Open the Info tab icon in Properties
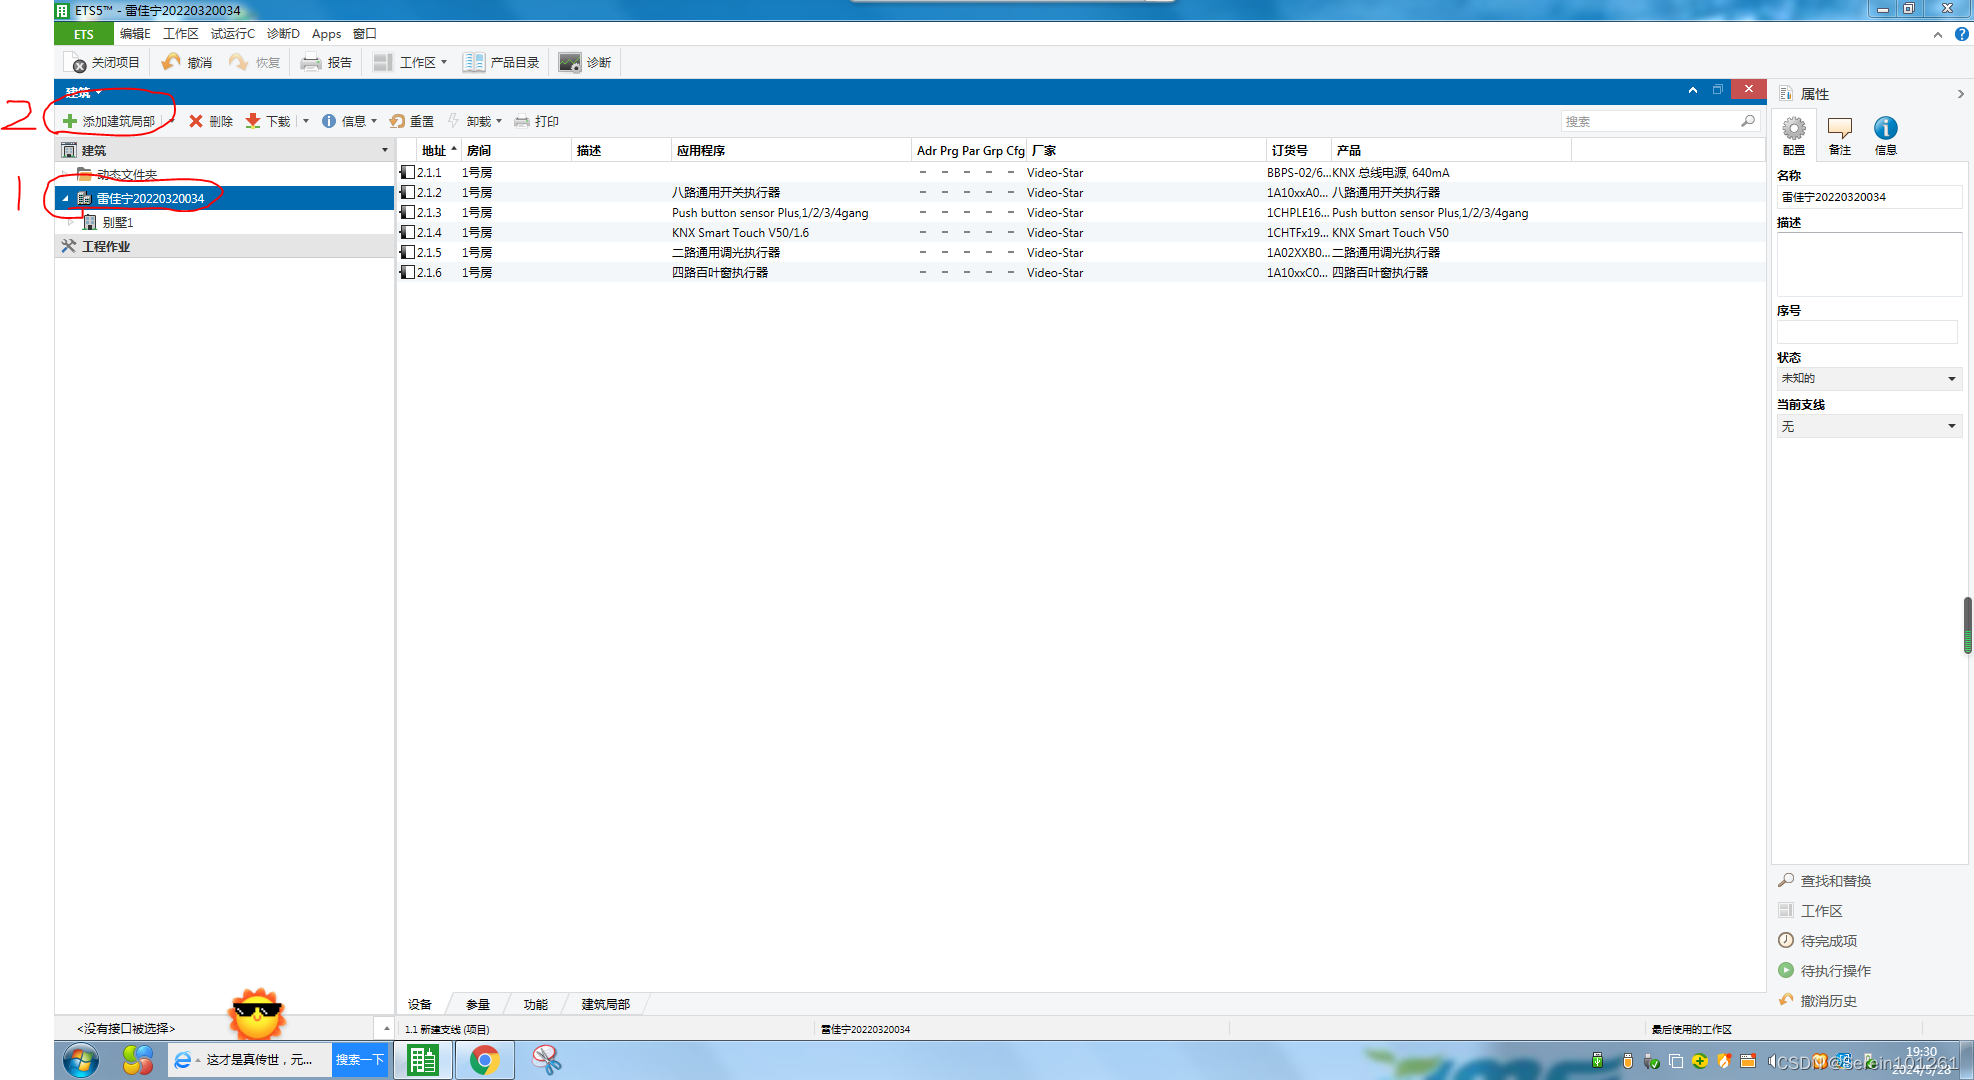This screenshot has height=1080, width=1974. tap(1885, 129)
